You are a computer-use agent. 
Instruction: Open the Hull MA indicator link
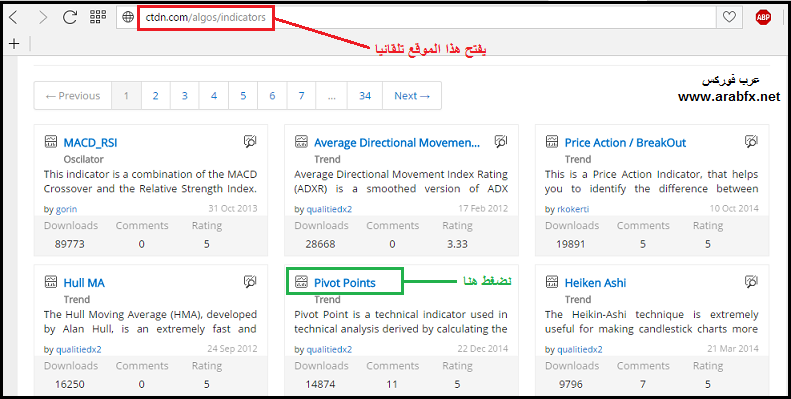[84, 283]
